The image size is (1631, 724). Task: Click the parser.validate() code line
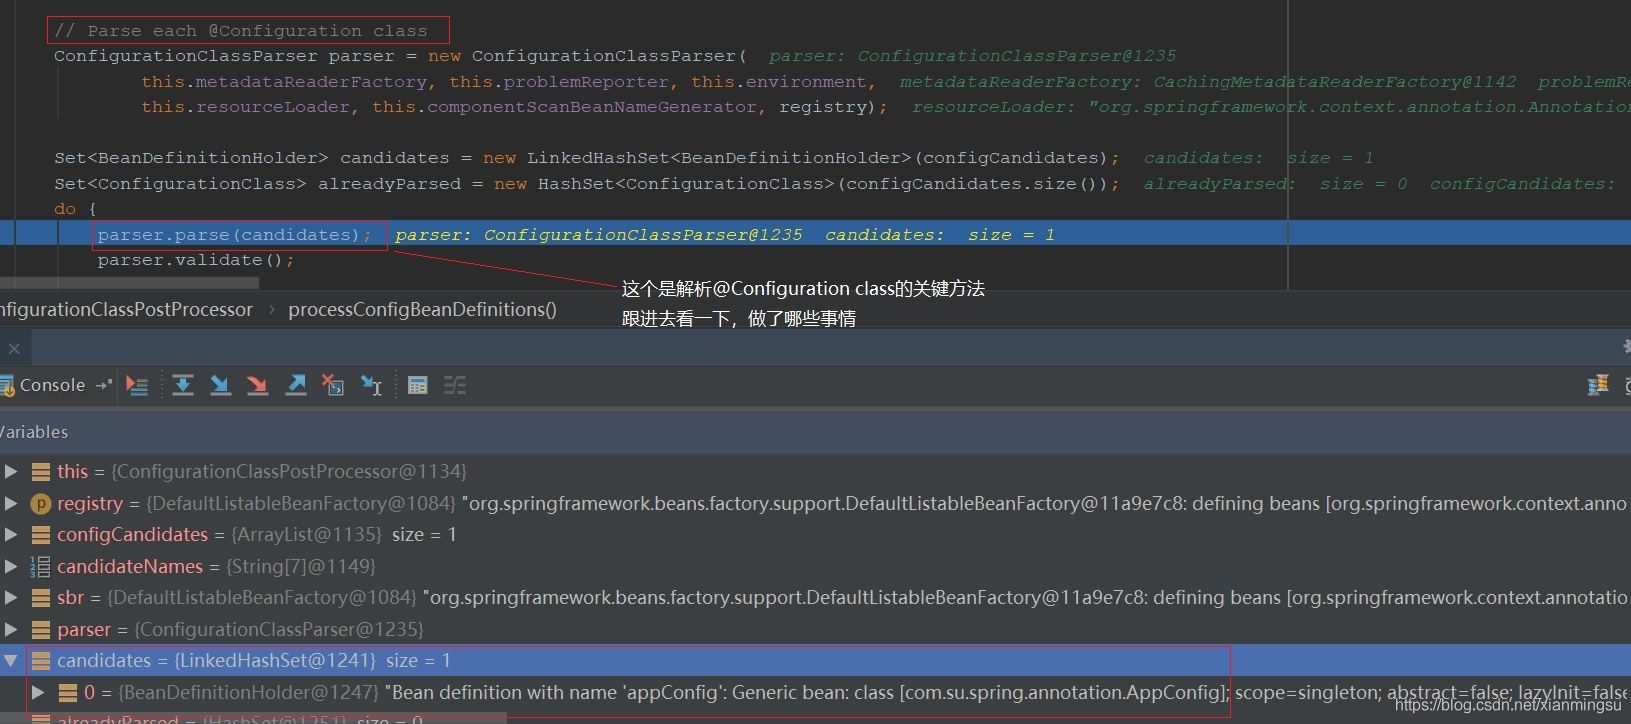pos(196,260)
